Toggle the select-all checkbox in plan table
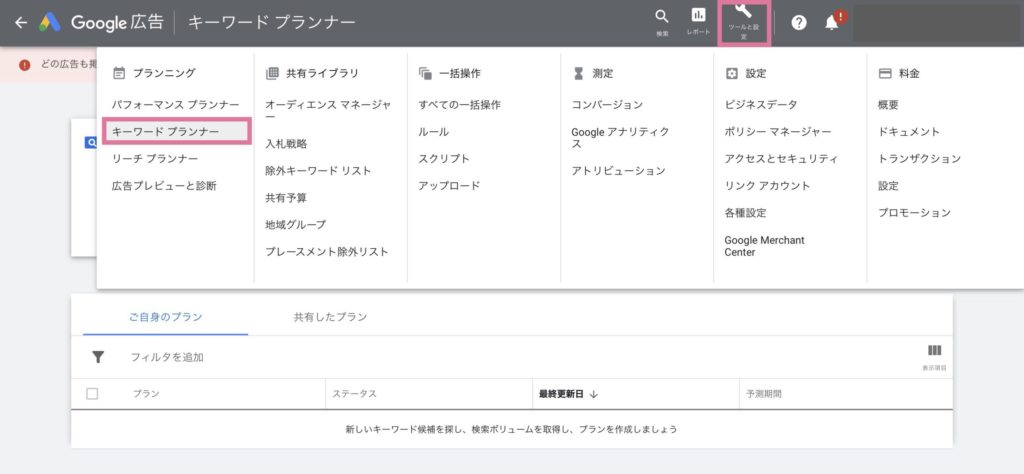This screenshot has width=1024, height=474. tap(92, 394)
